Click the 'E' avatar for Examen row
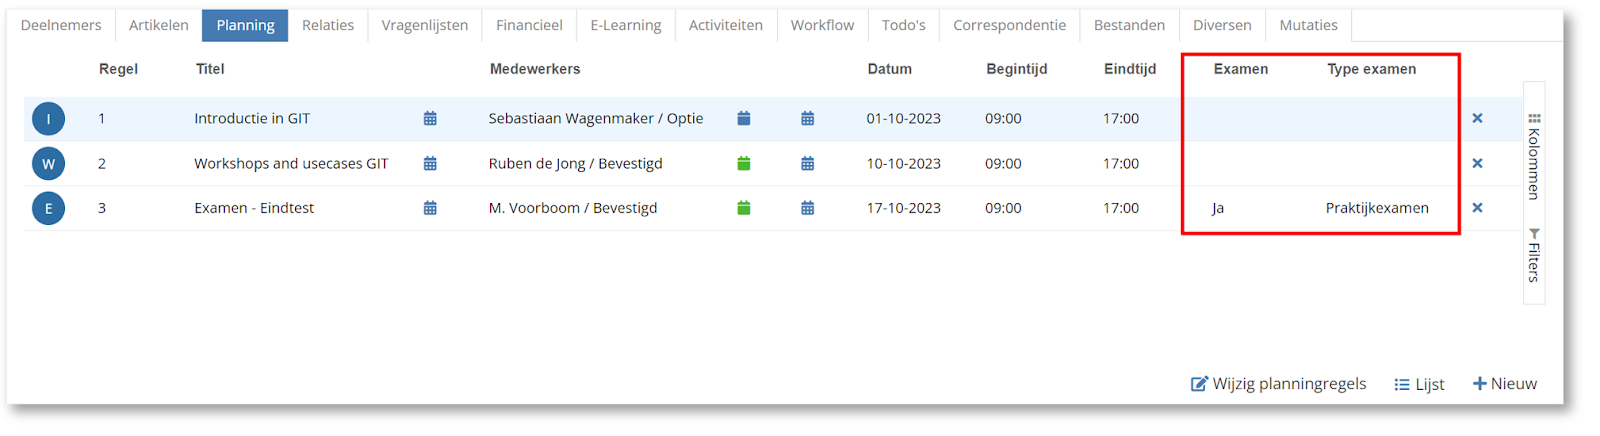 [x=48, y=208]
